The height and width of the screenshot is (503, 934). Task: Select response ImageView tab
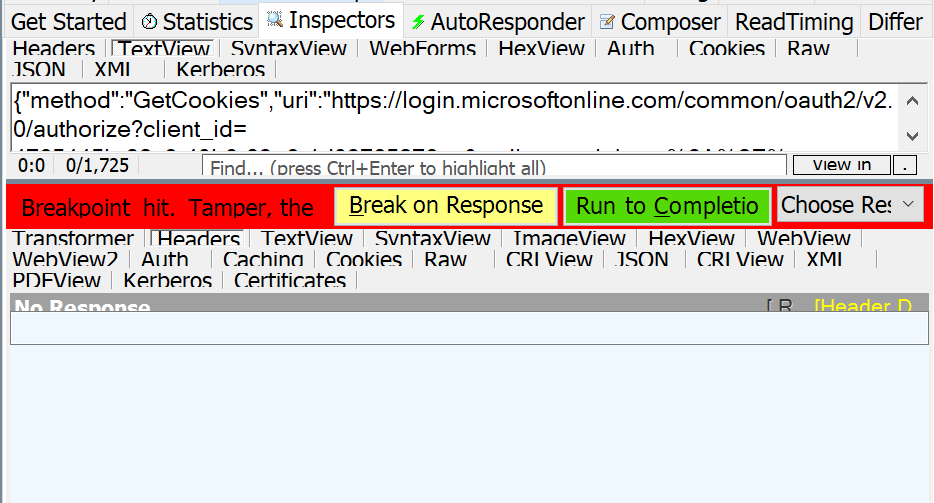coord(569,238)
